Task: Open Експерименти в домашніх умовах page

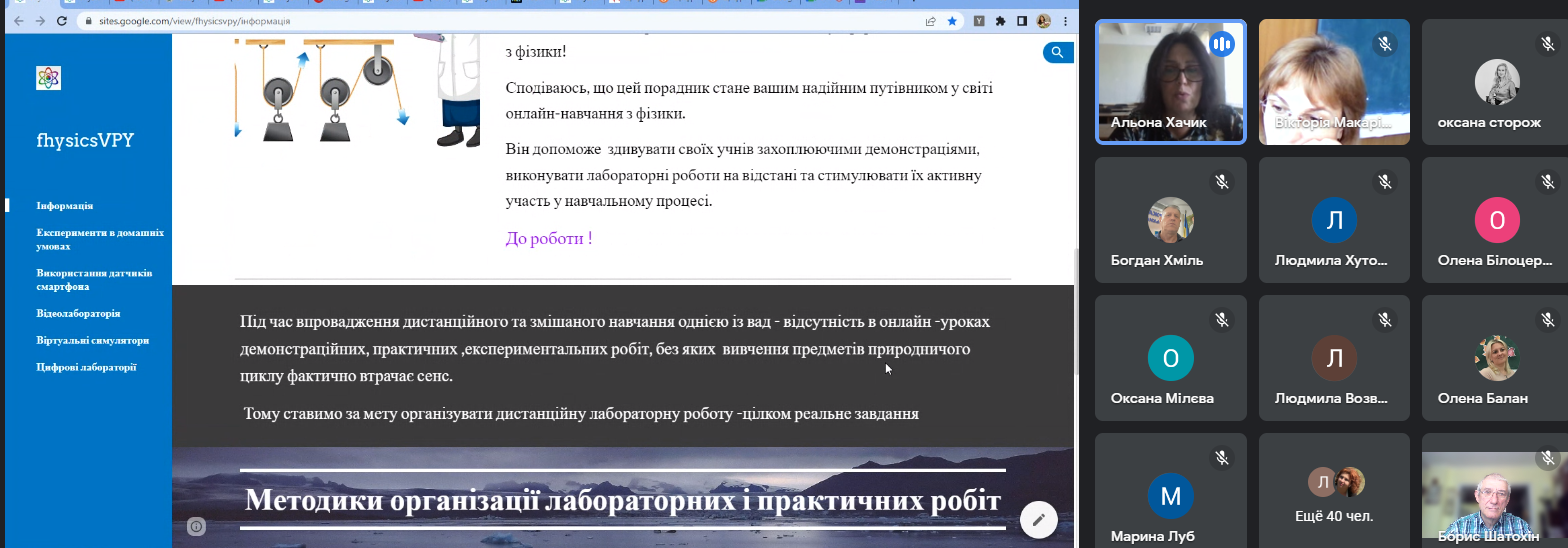Action: [99, 238]
